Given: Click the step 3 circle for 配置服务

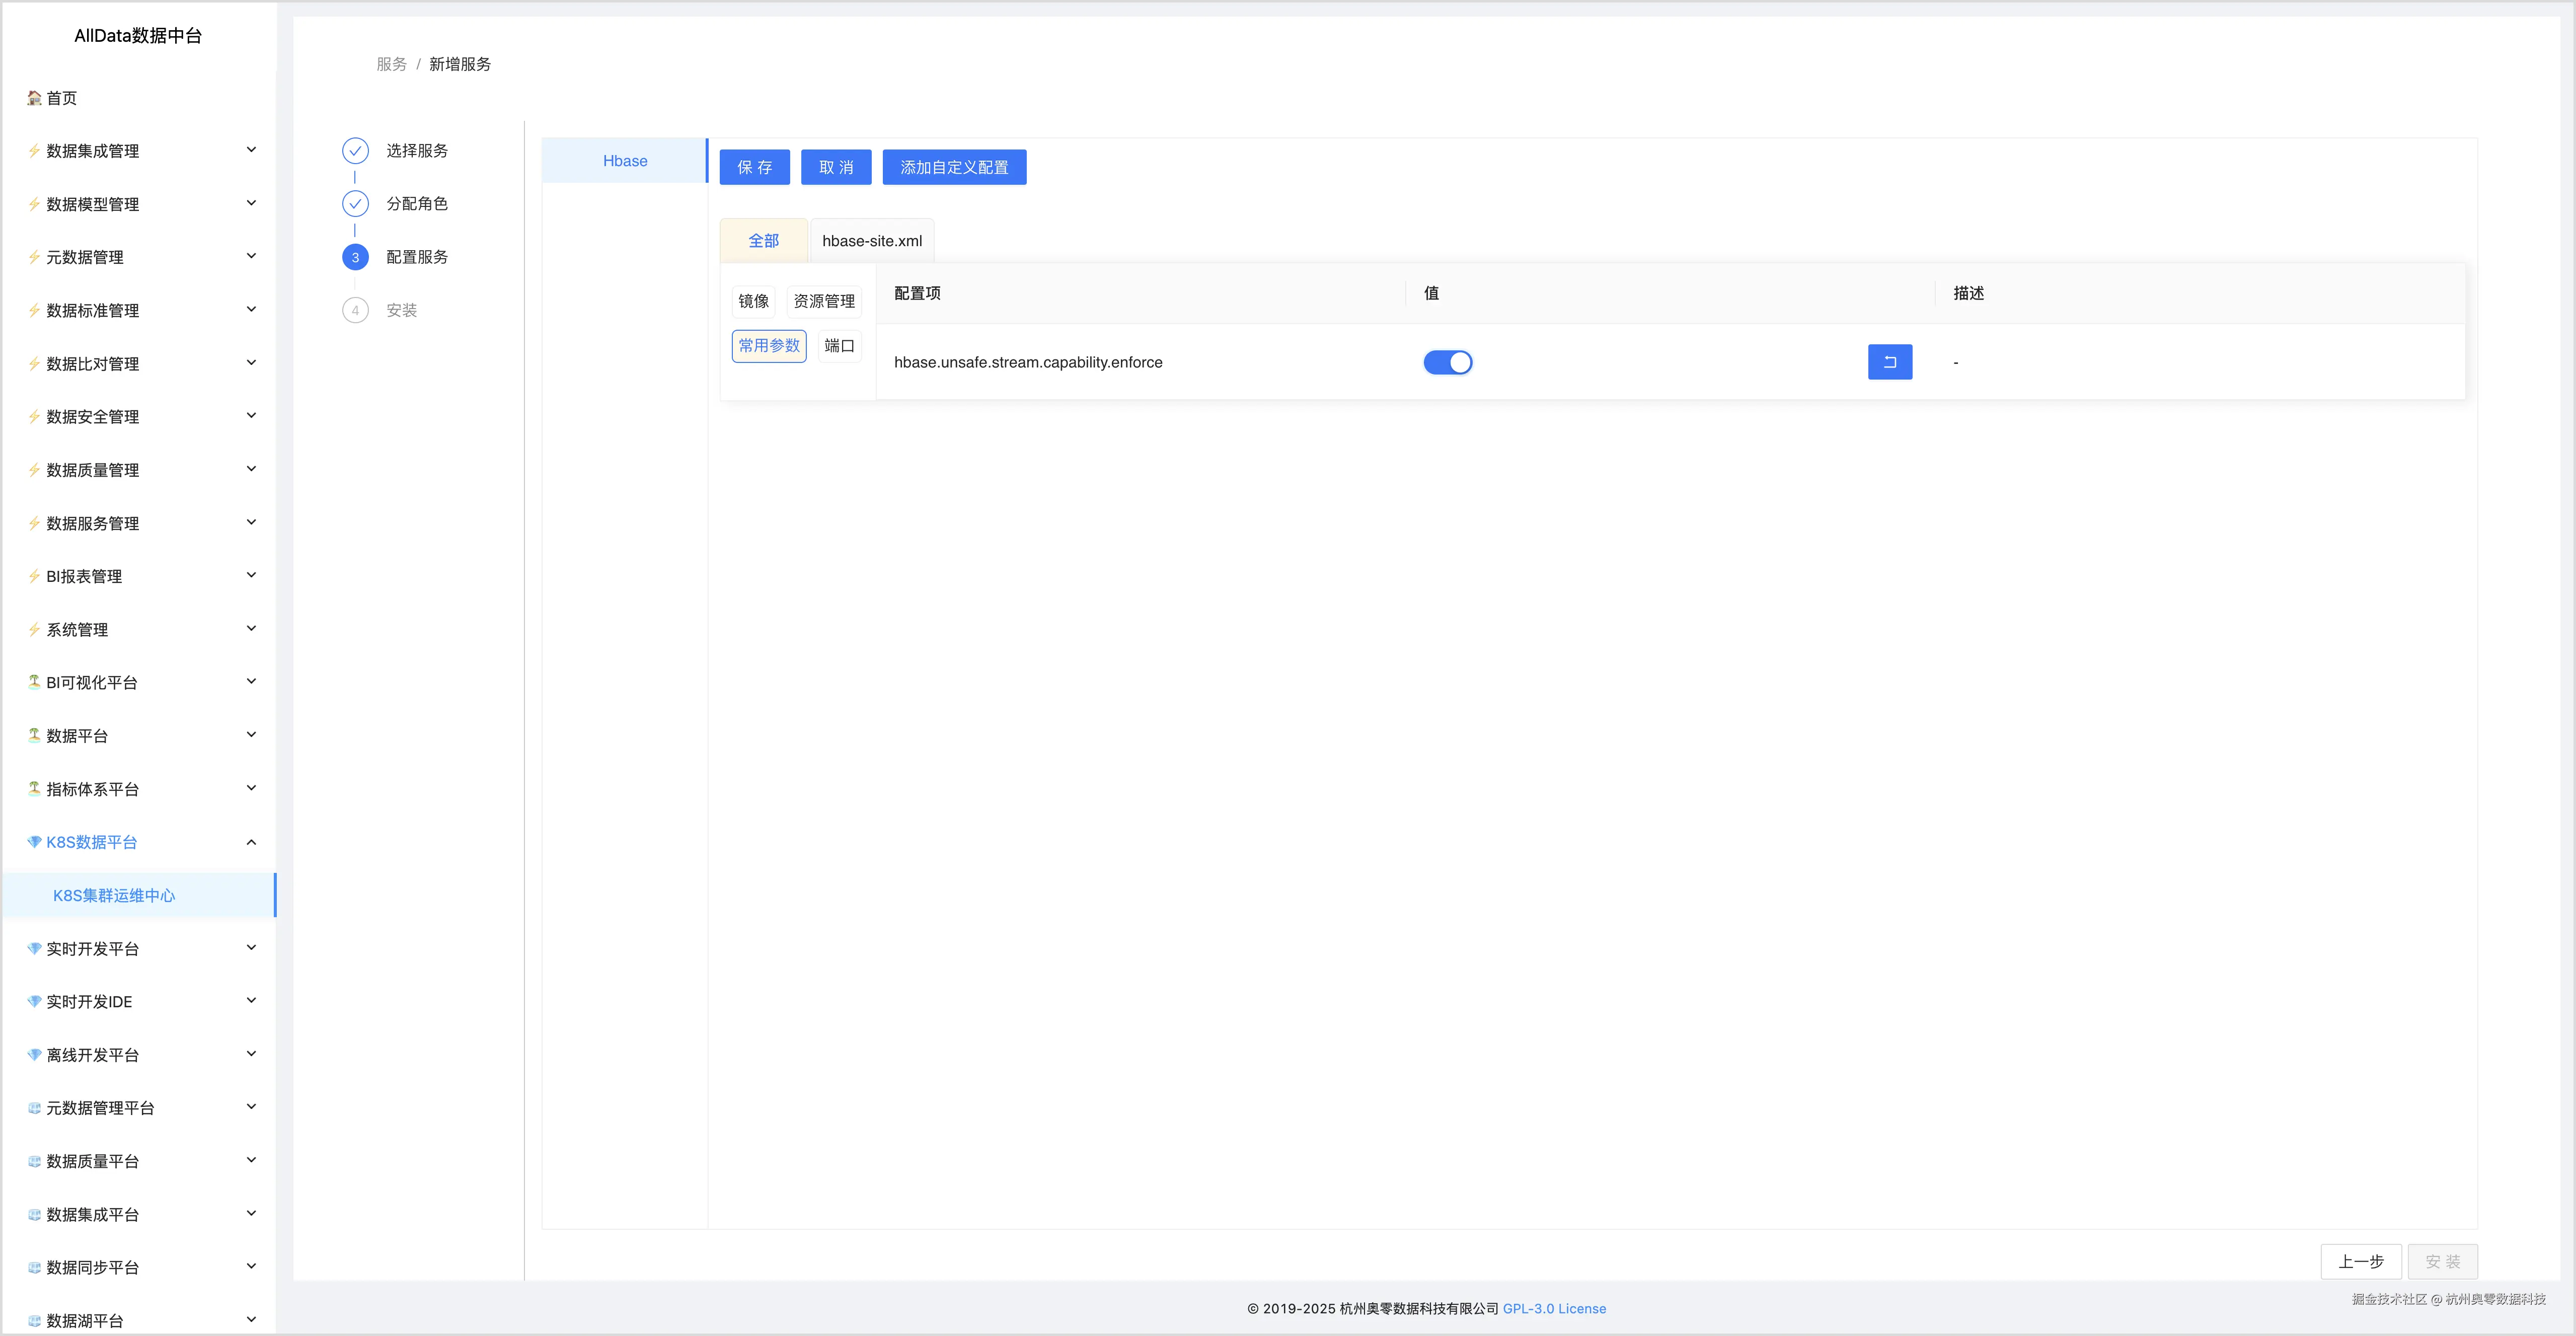Looking at the screenshot, I should tap(355, 257).
